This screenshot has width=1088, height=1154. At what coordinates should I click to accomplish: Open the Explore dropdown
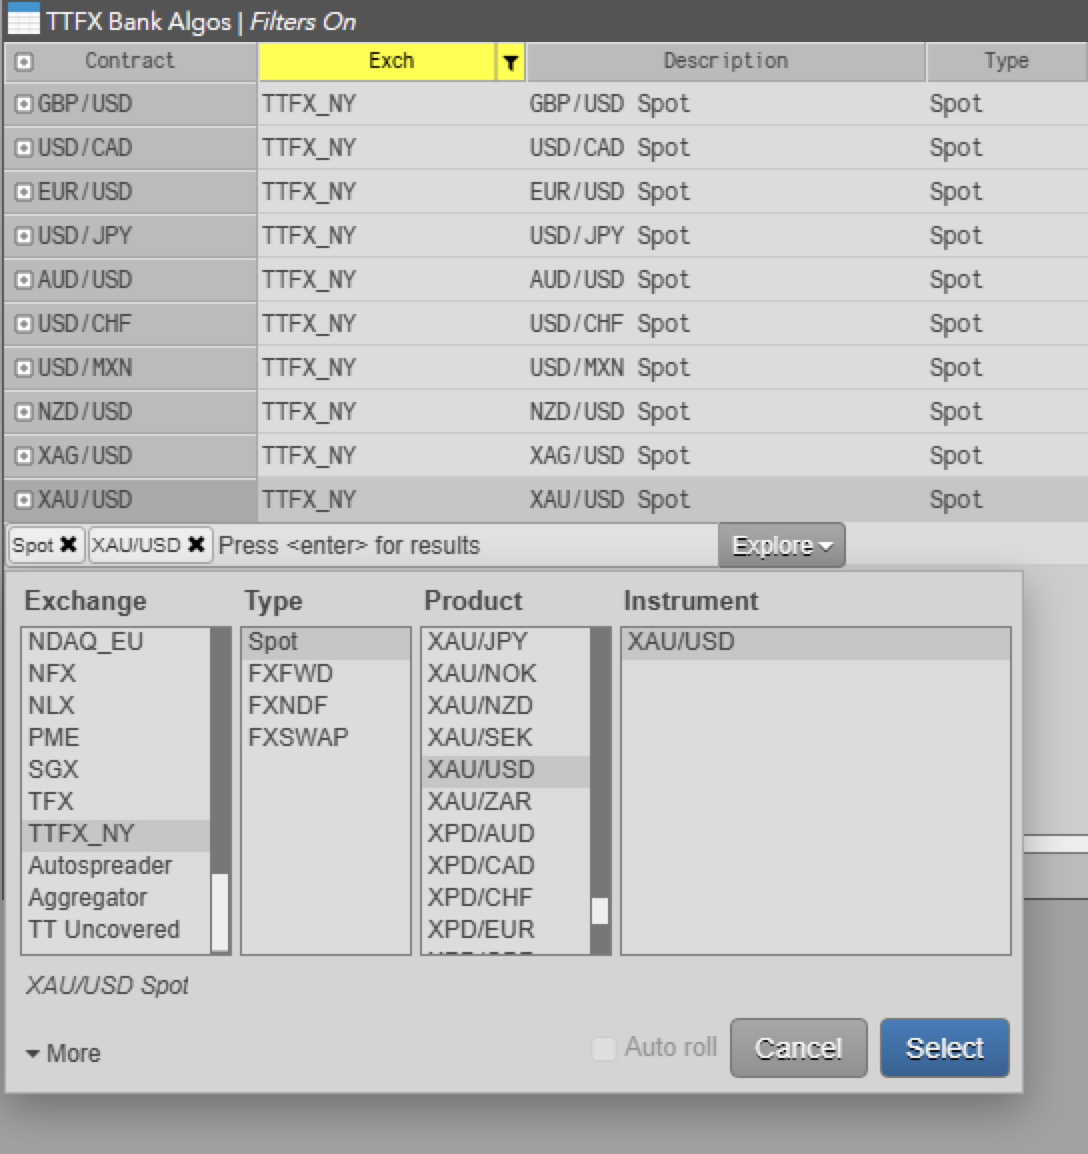coord(781,546)
